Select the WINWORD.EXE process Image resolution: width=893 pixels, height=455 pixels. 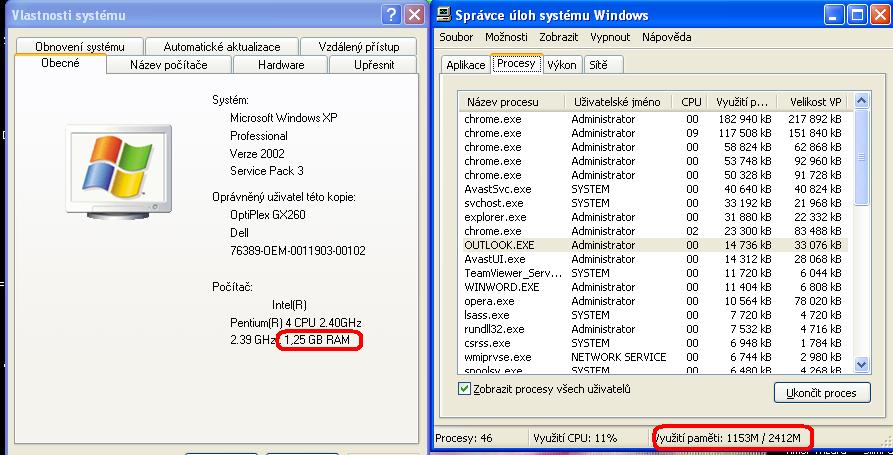pyautogui.click(x=653, y=287)
